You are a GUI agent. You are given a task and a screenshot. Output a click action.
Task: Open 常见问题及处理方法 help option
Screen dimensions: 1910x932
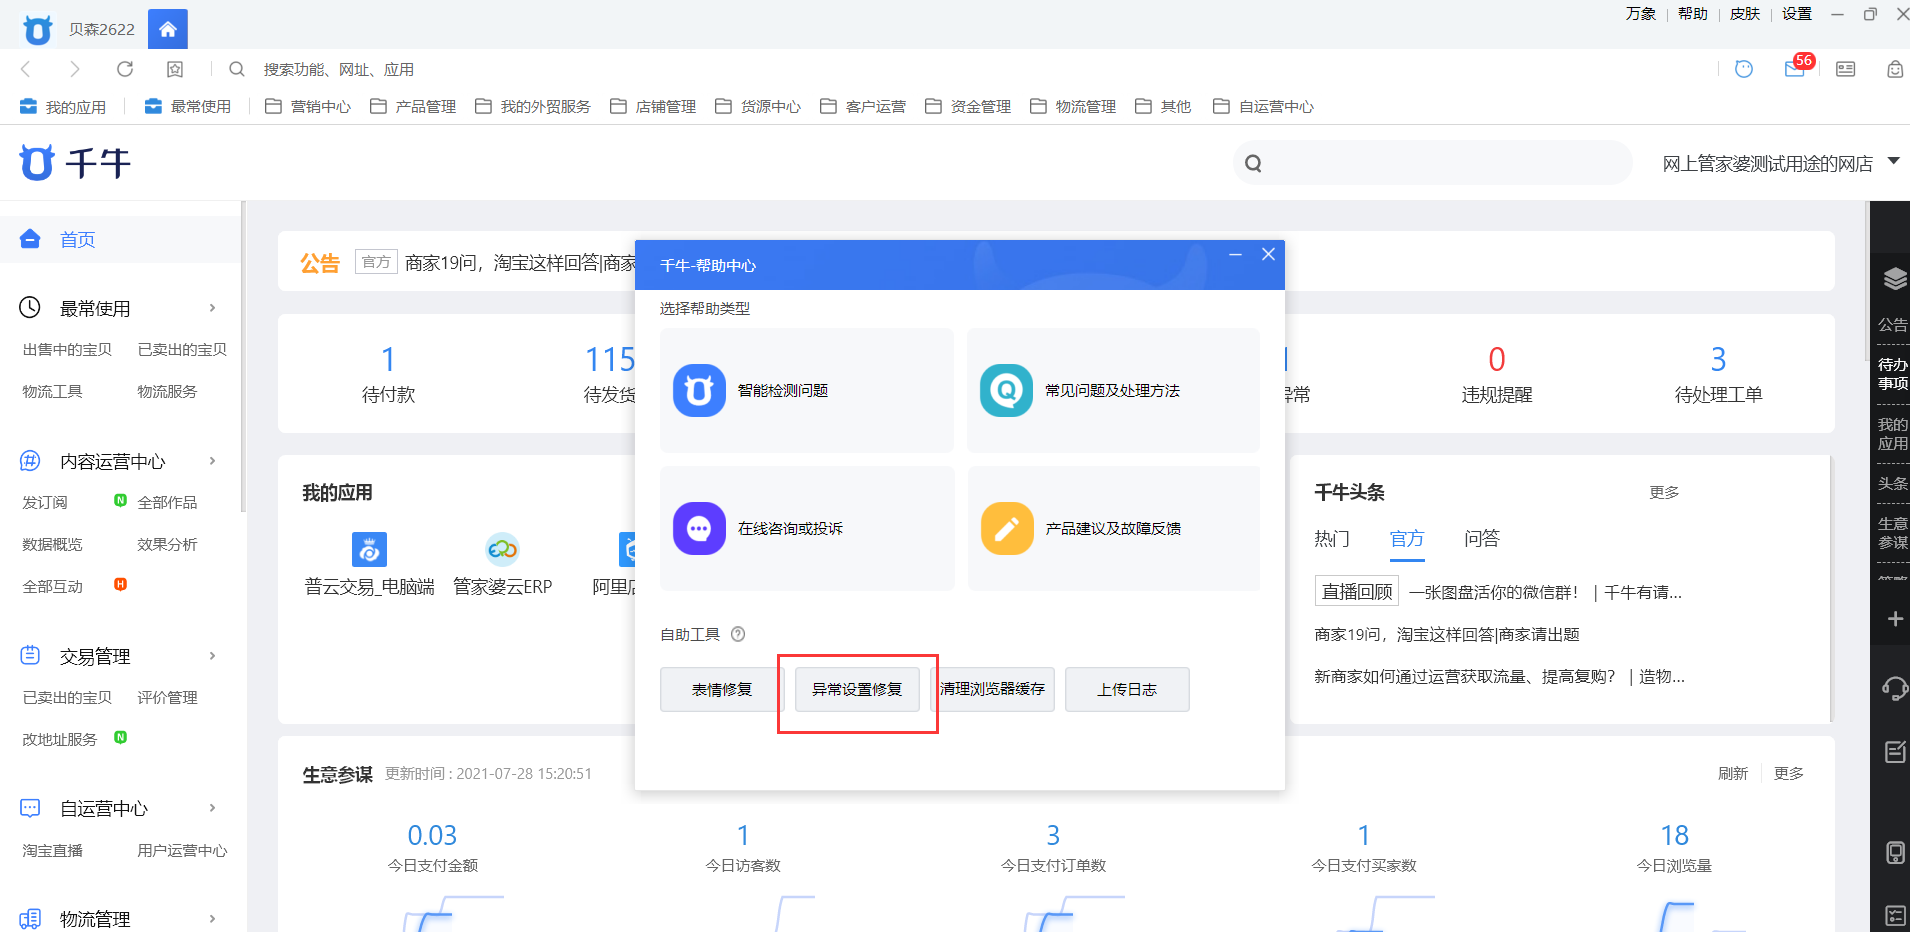click(x=1113, y=390)
